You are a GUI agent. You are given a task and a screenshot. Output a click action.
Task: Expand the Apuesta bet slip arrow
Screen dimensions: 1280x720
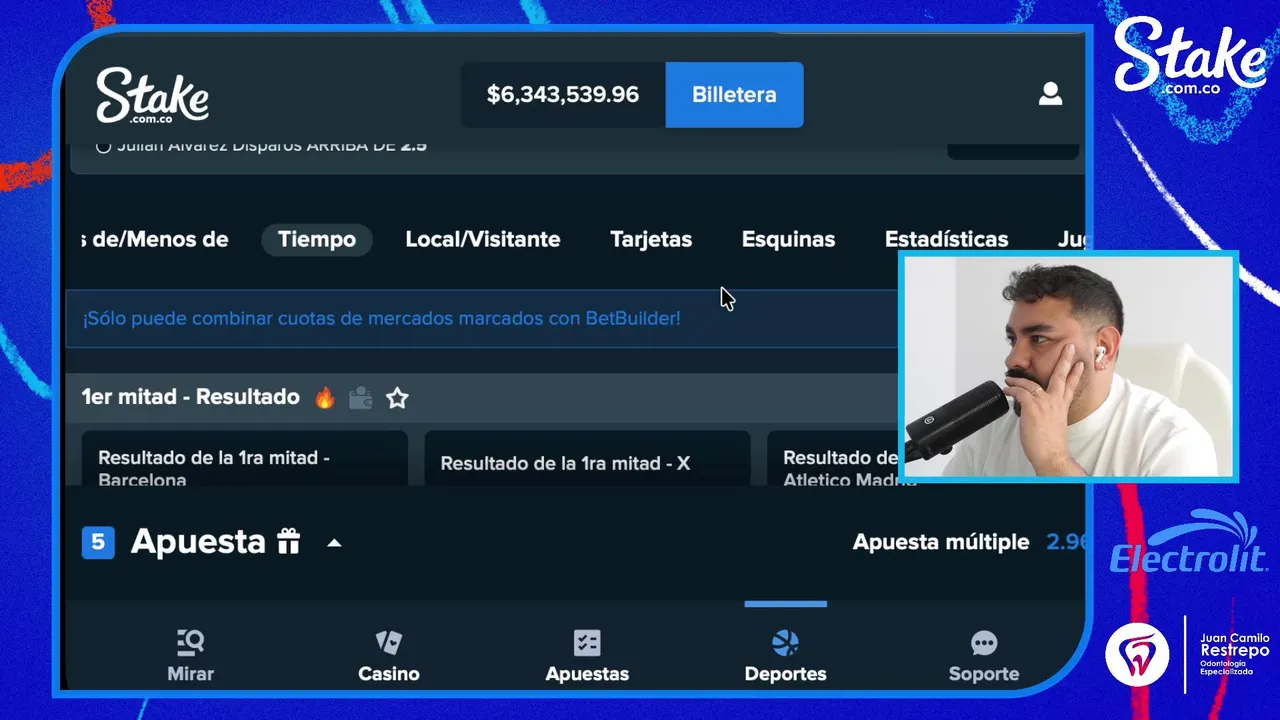pyautogui.click(x=335, y=543)
